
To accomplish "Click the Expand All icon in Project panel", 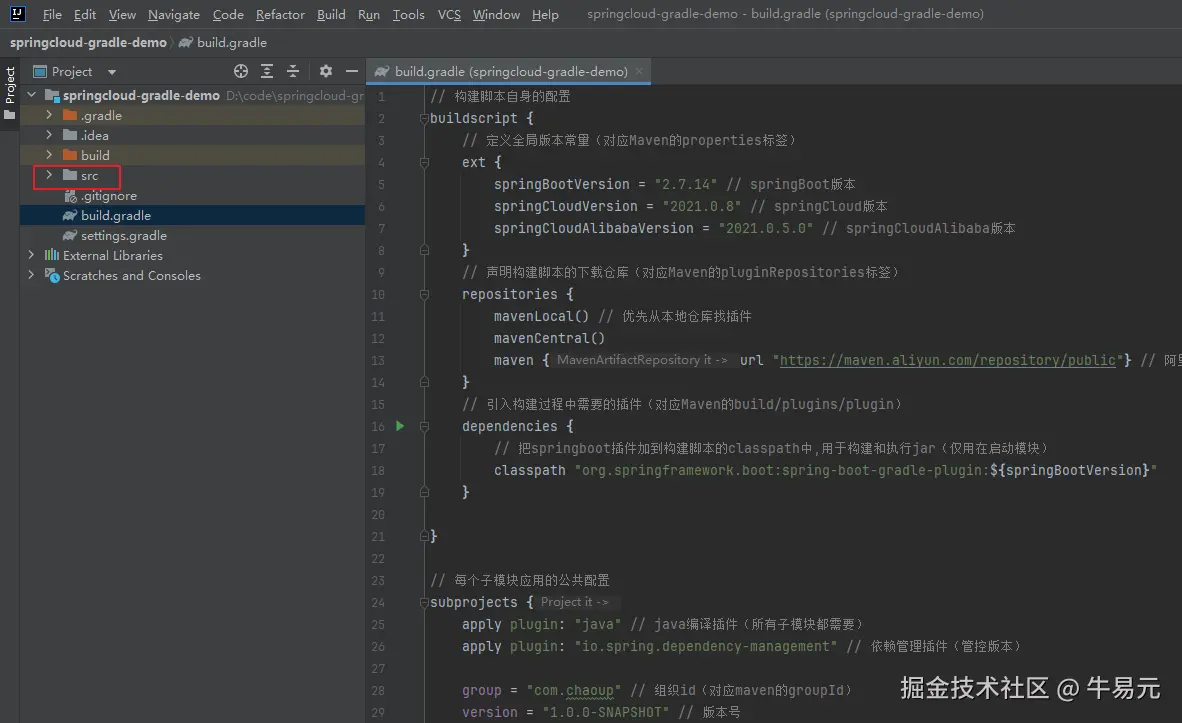I will (267, 71).
